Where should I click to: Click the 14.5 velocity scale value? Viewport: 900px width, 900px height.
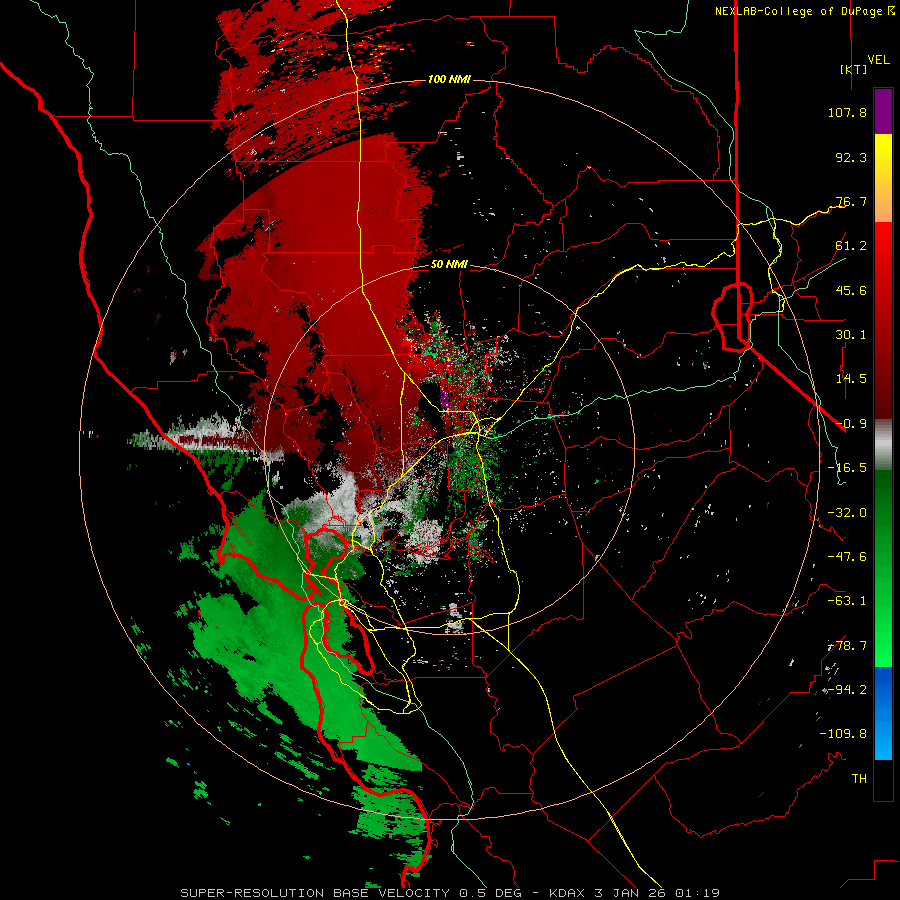coord(851,379)
